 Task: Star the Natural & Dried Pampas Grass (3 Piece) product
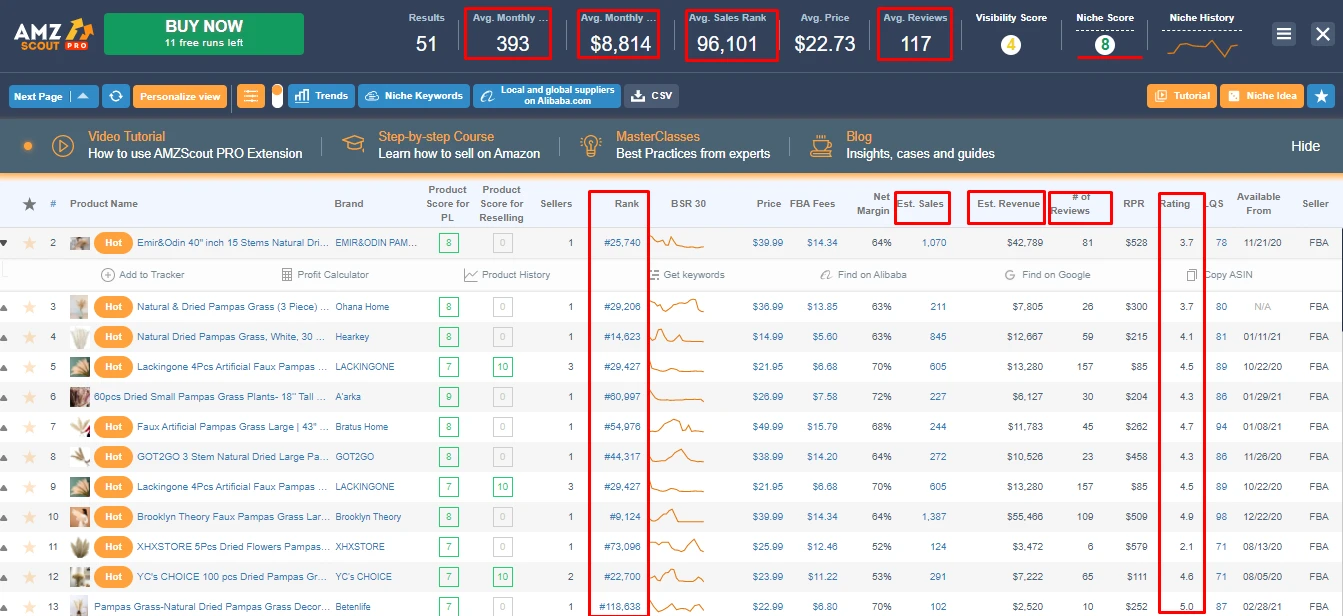pyautogui.click(x=29, y=307)
